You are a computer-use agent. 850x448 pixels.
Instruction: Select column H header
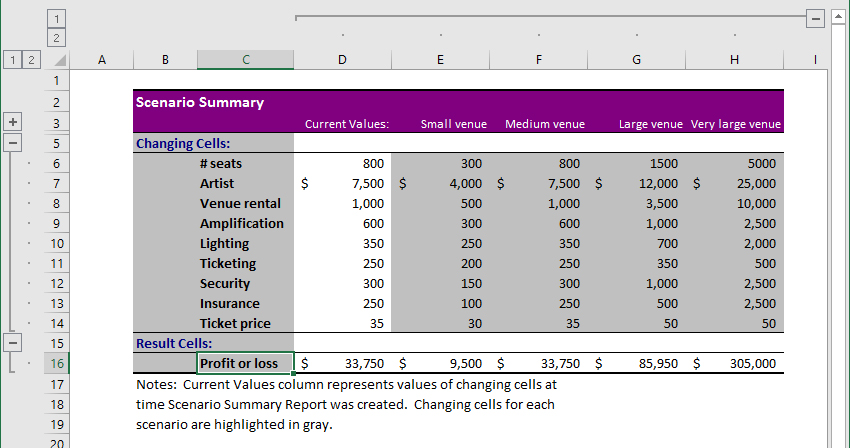point(735,60)
